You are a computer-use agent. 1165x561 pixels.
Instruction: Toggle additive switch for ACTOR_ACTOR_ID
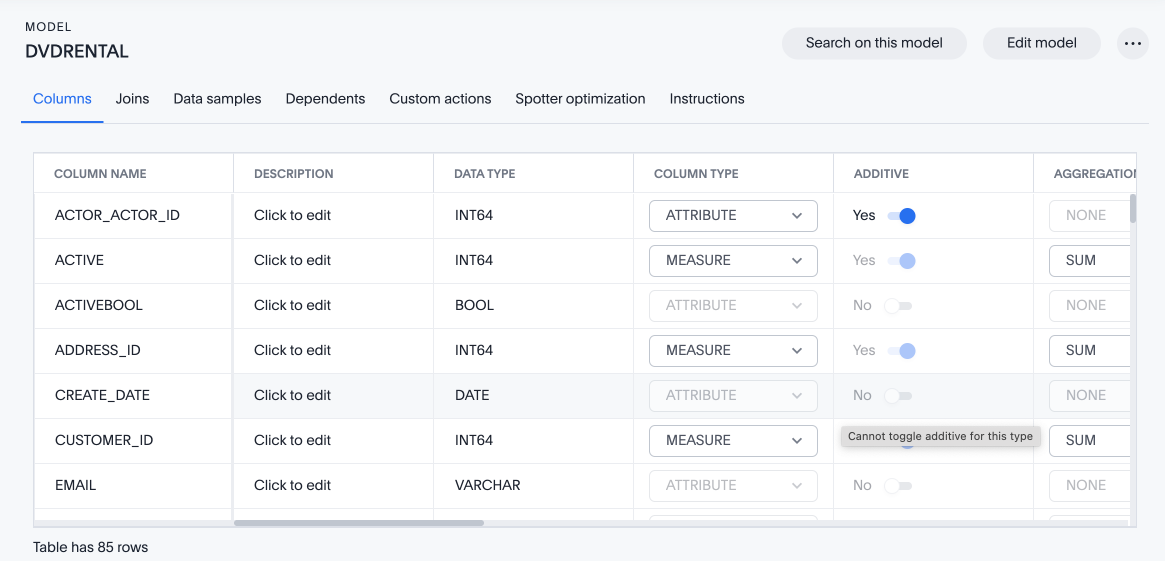coord(901,216)
